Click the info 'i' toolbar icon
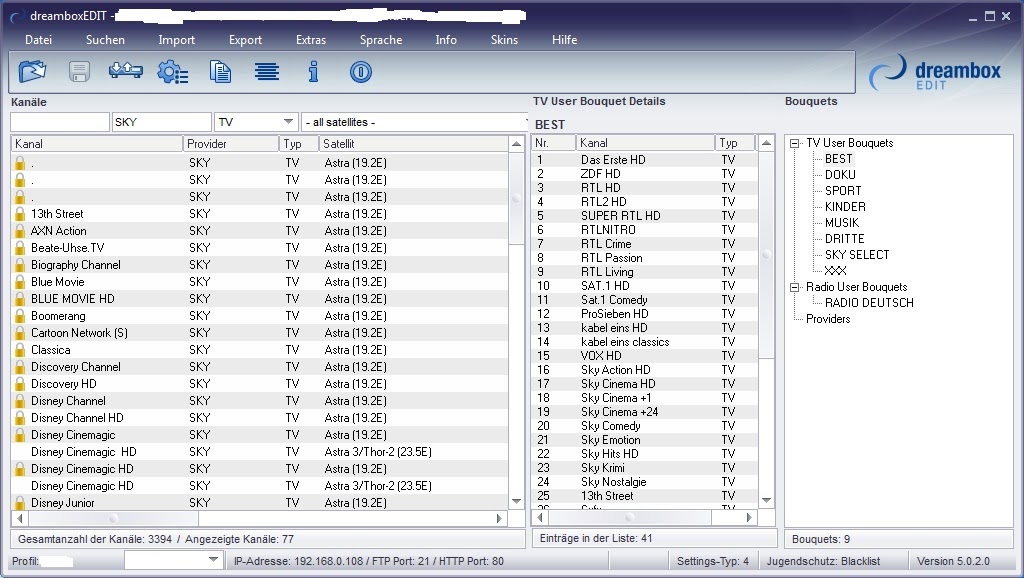This screenshot has width=1024, height=578. (x=313, y=71)
